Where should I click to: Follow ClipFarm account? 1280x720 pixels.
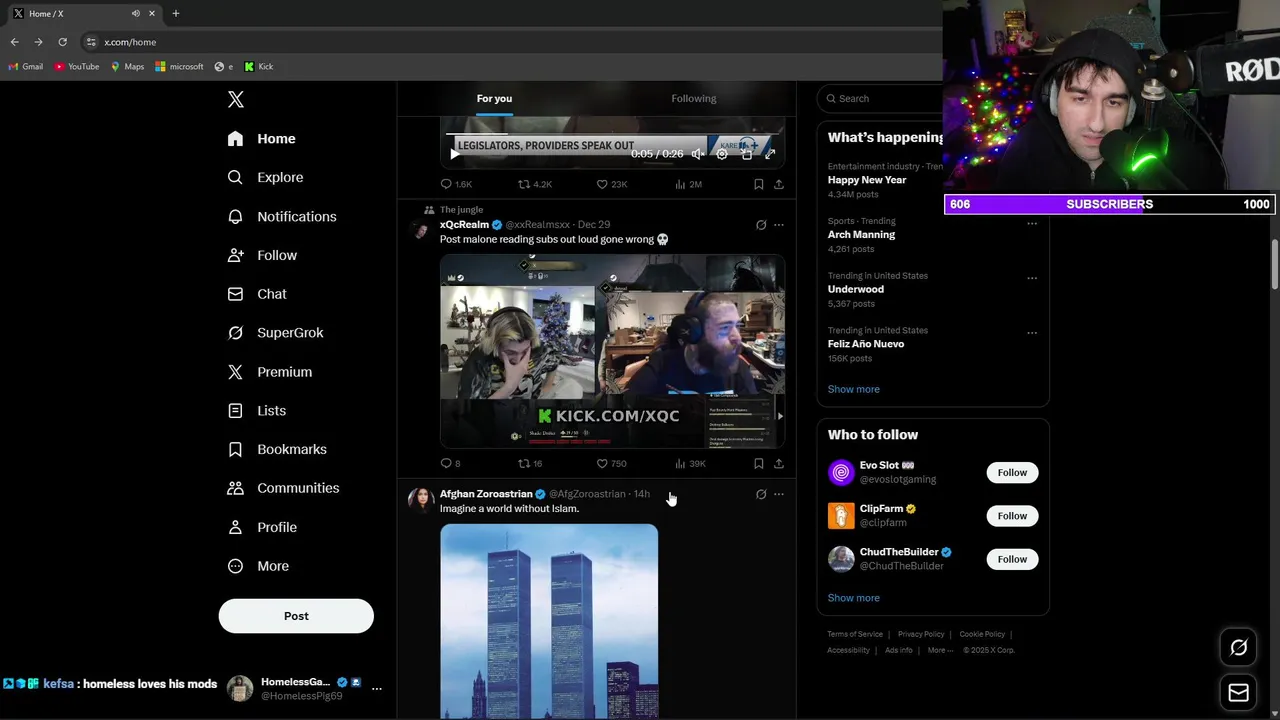(x=1012, y=516)
